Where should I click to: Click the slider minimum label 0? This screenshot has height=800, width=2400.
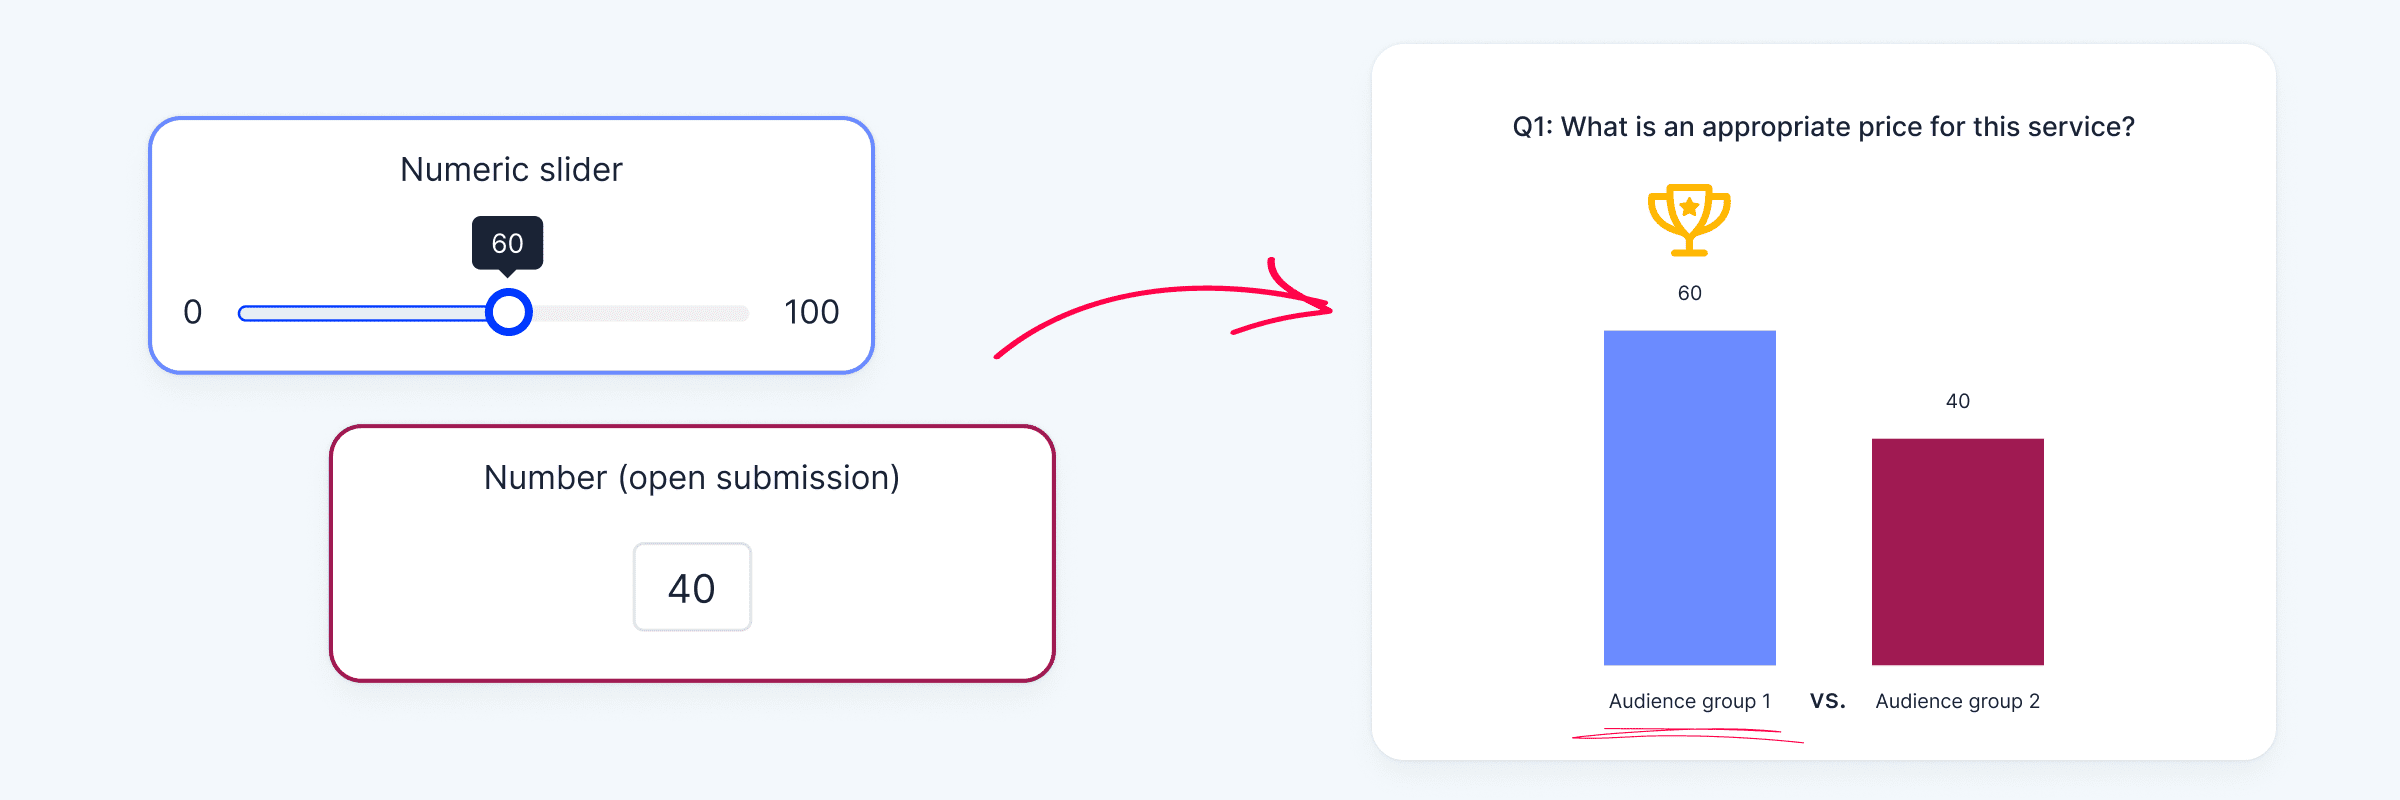pos(193,312)
